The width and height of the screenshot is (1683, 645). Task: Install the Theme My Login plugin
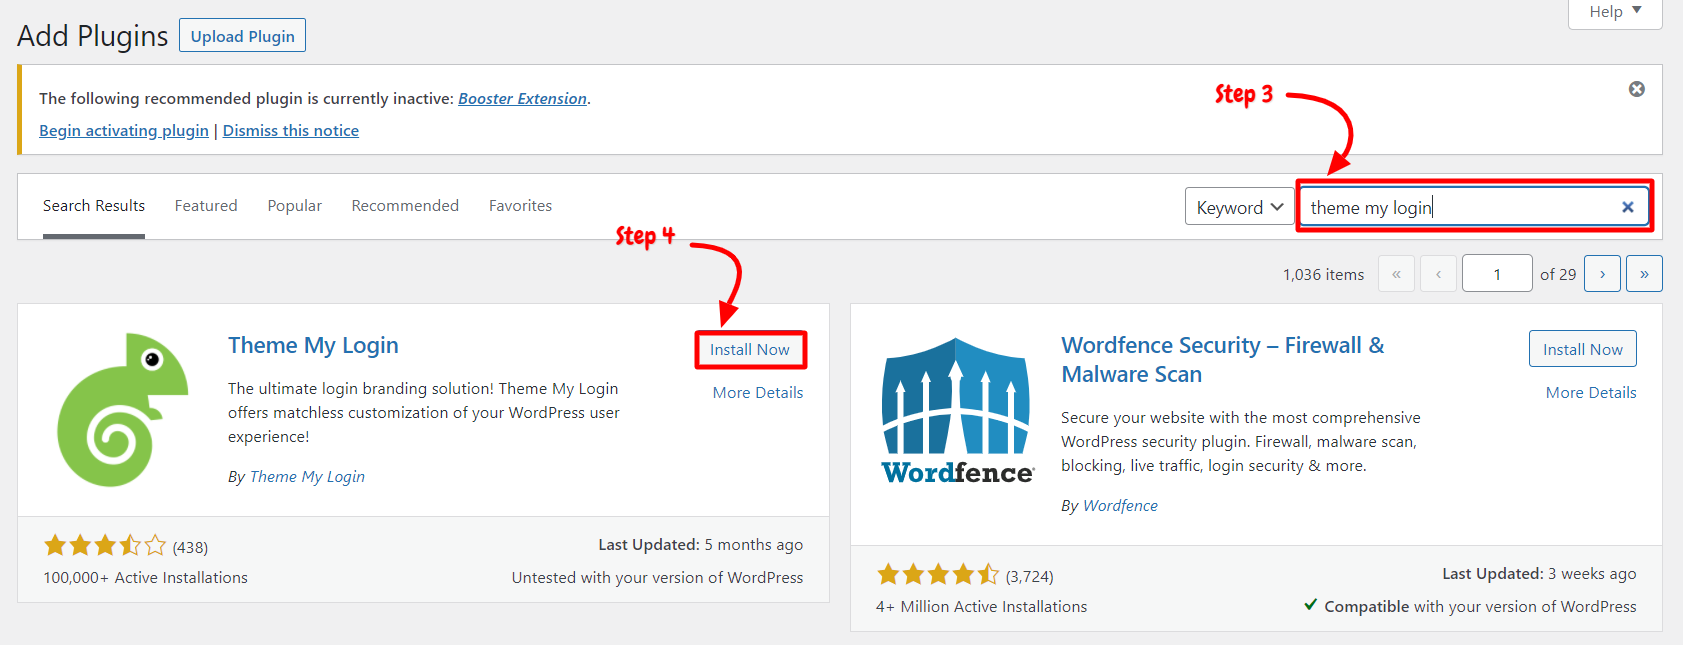pyautogui.click(x=750, y=350)
